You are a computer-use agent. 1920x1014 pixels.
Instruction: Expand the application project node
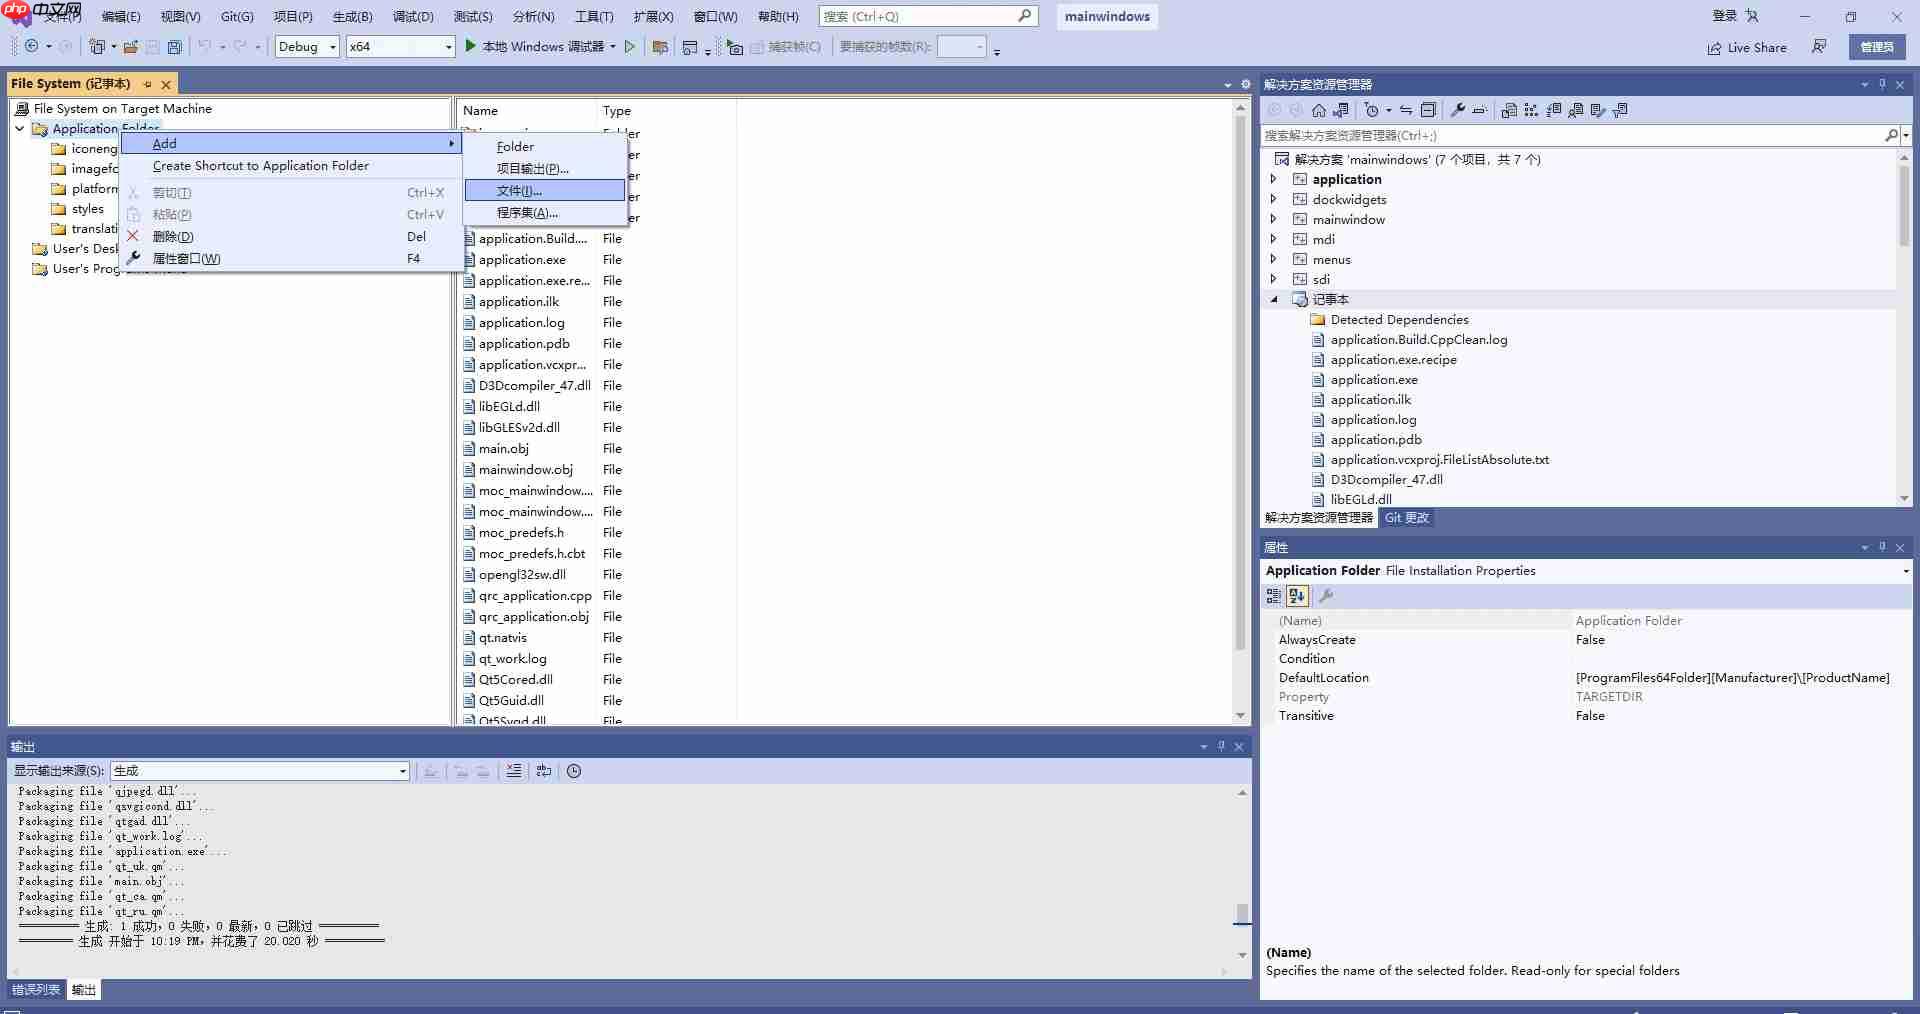1274,179
